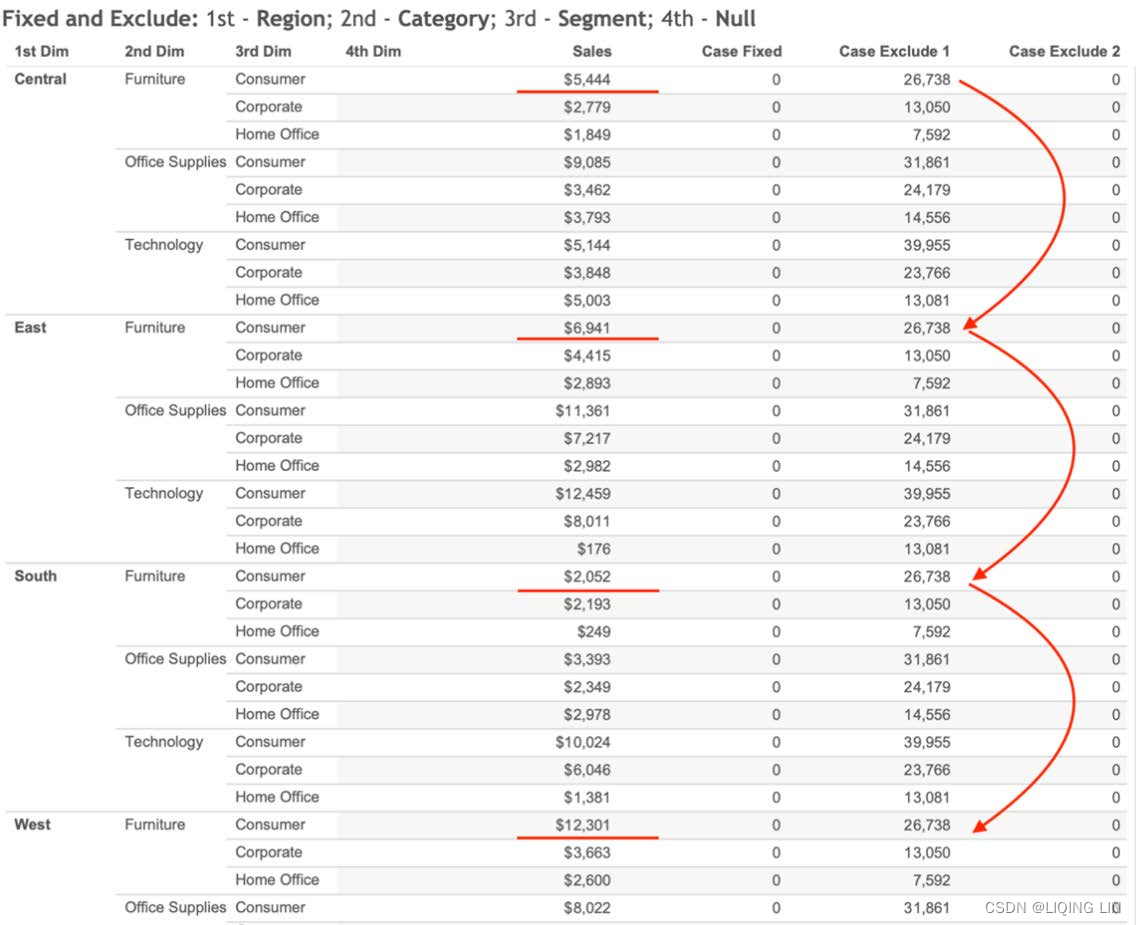Screen dimensions: 1136x925
Task: Click the $4,415 sales value
Action: coord(587,356)
